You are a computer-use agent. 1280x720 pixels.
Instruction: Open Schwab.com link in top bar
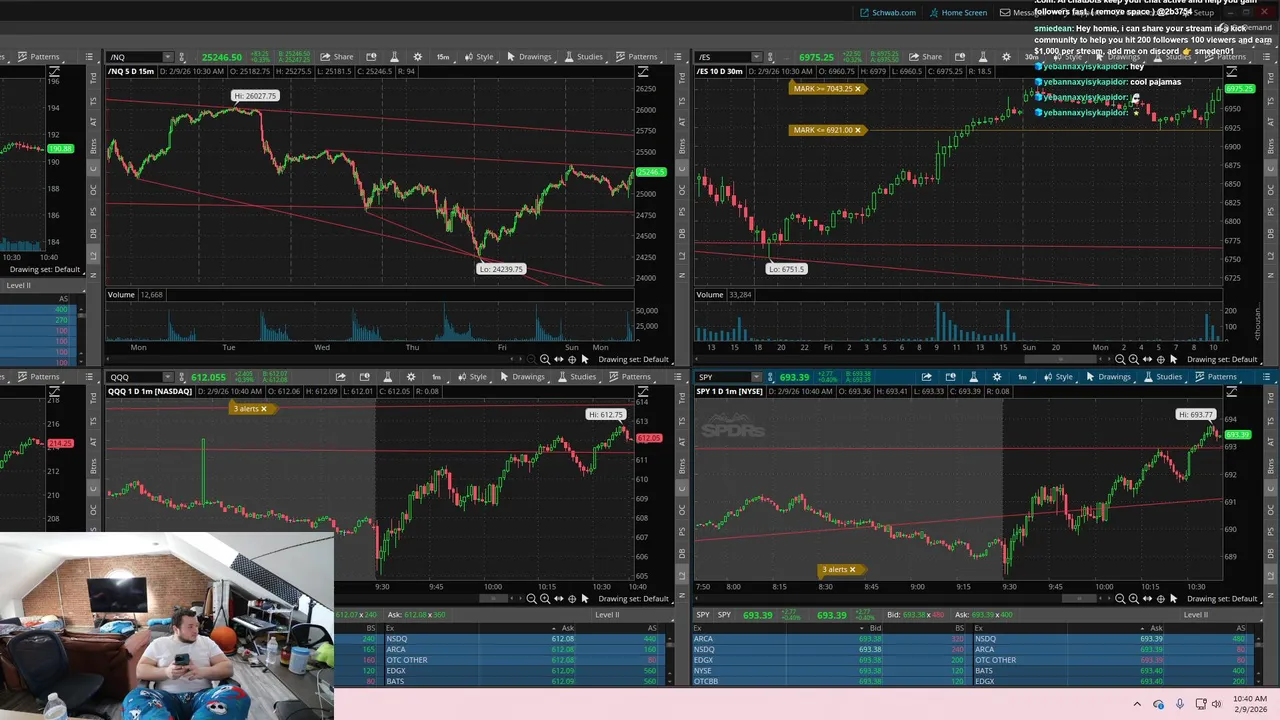[x=887, y=13]
